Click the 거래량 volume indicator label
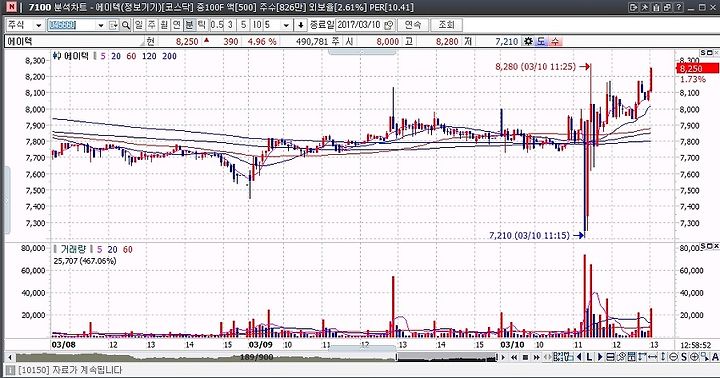This screenshot has height=378, width=720. pos(73,249)
